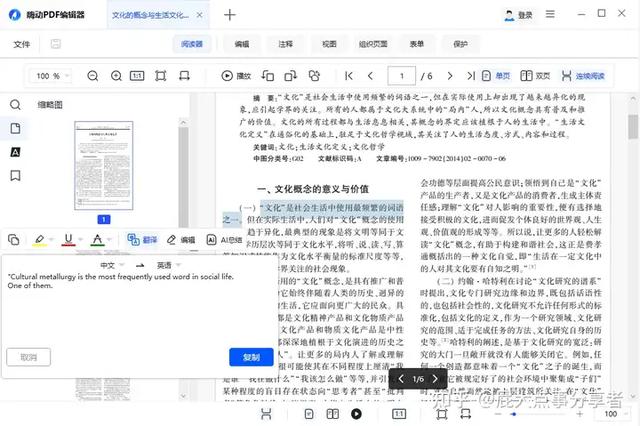Click the document vertical scrollbar
The height and width of the screenshot is (426, 640).
pos(633,126)
